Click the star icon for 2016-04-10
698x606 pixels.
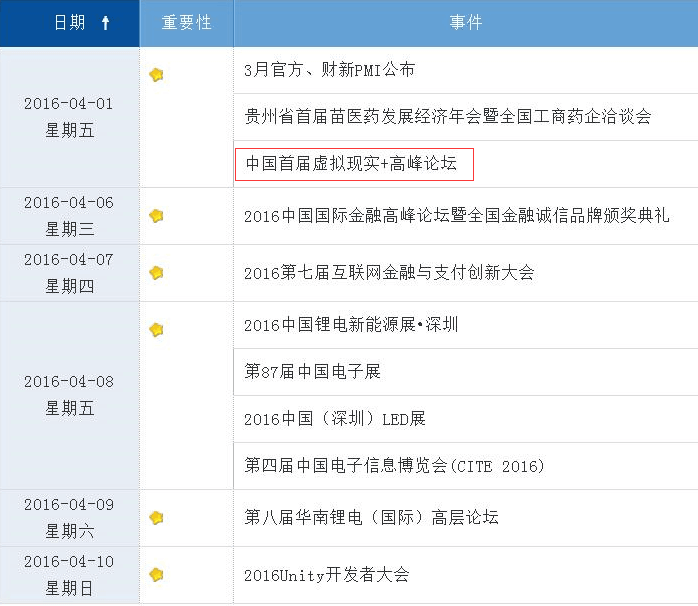156,575
